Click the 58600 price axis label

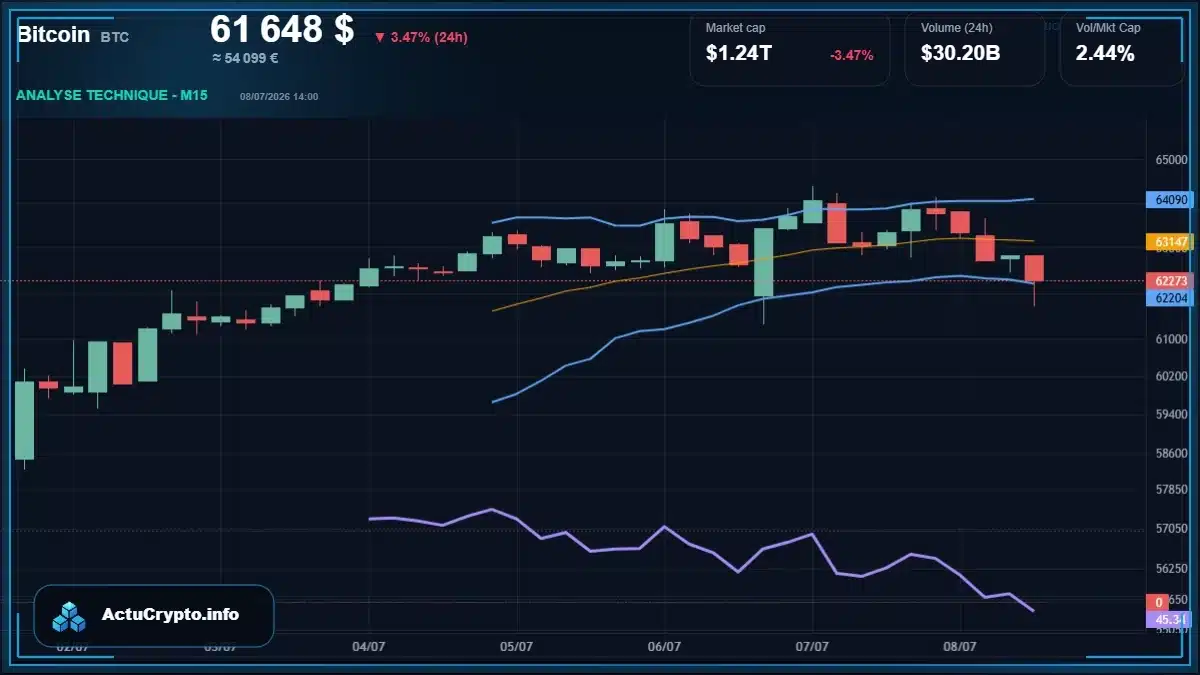pyautogui.click(x=1171, y=453)
